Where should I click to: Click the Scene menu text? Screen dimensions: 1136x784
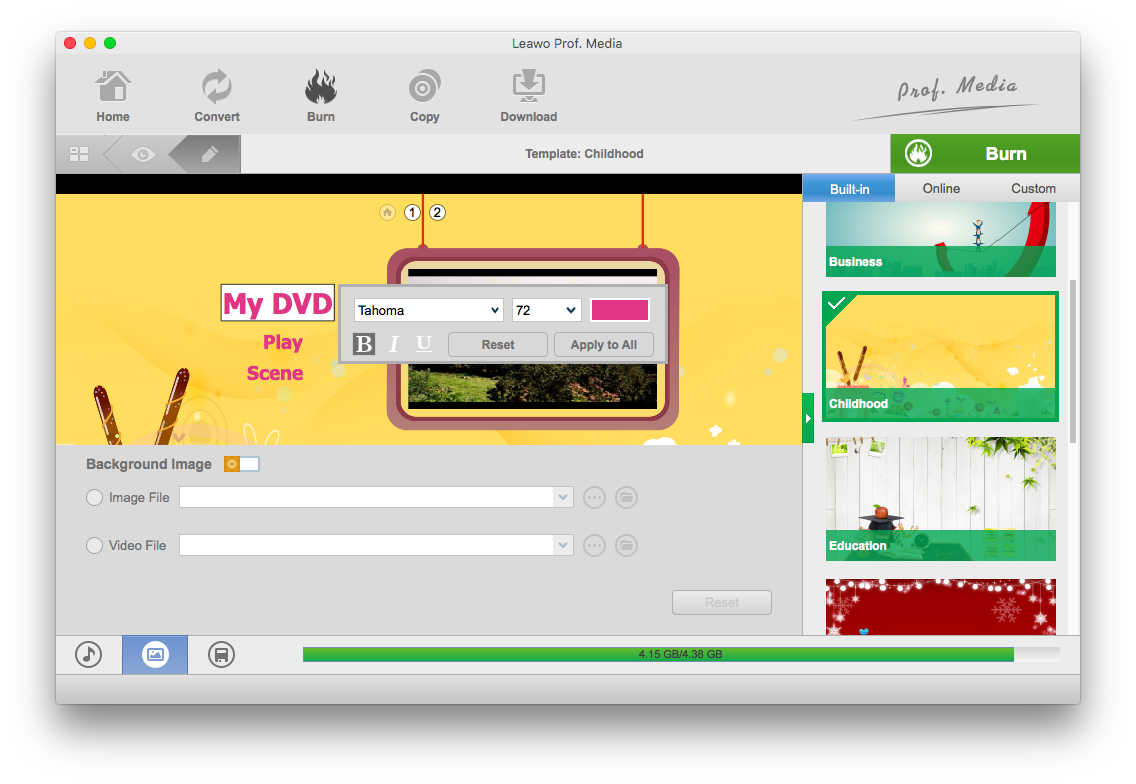click(275, 373)
